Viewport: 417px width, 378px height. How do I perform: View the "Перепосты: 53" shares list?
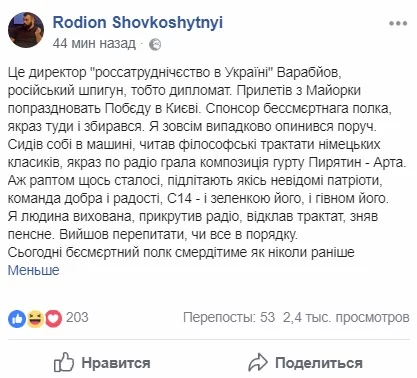pos(229,317)
